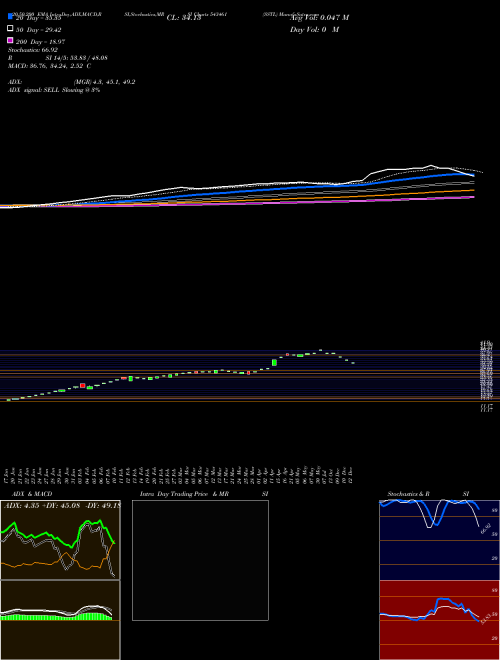Click the magenta 200 Day EMA legend swatch
The image size is (500, 660).
coord(10,40)
